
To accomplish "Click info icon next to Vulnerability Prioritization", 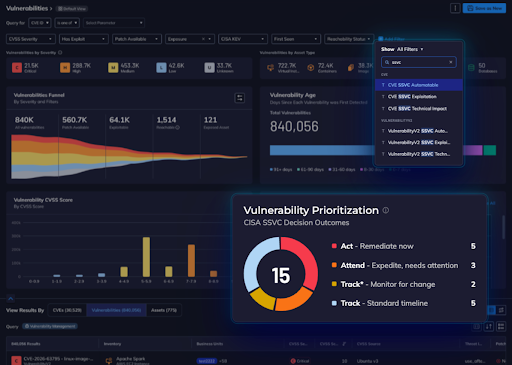I will pyautogui.click(x=386, y=210).
